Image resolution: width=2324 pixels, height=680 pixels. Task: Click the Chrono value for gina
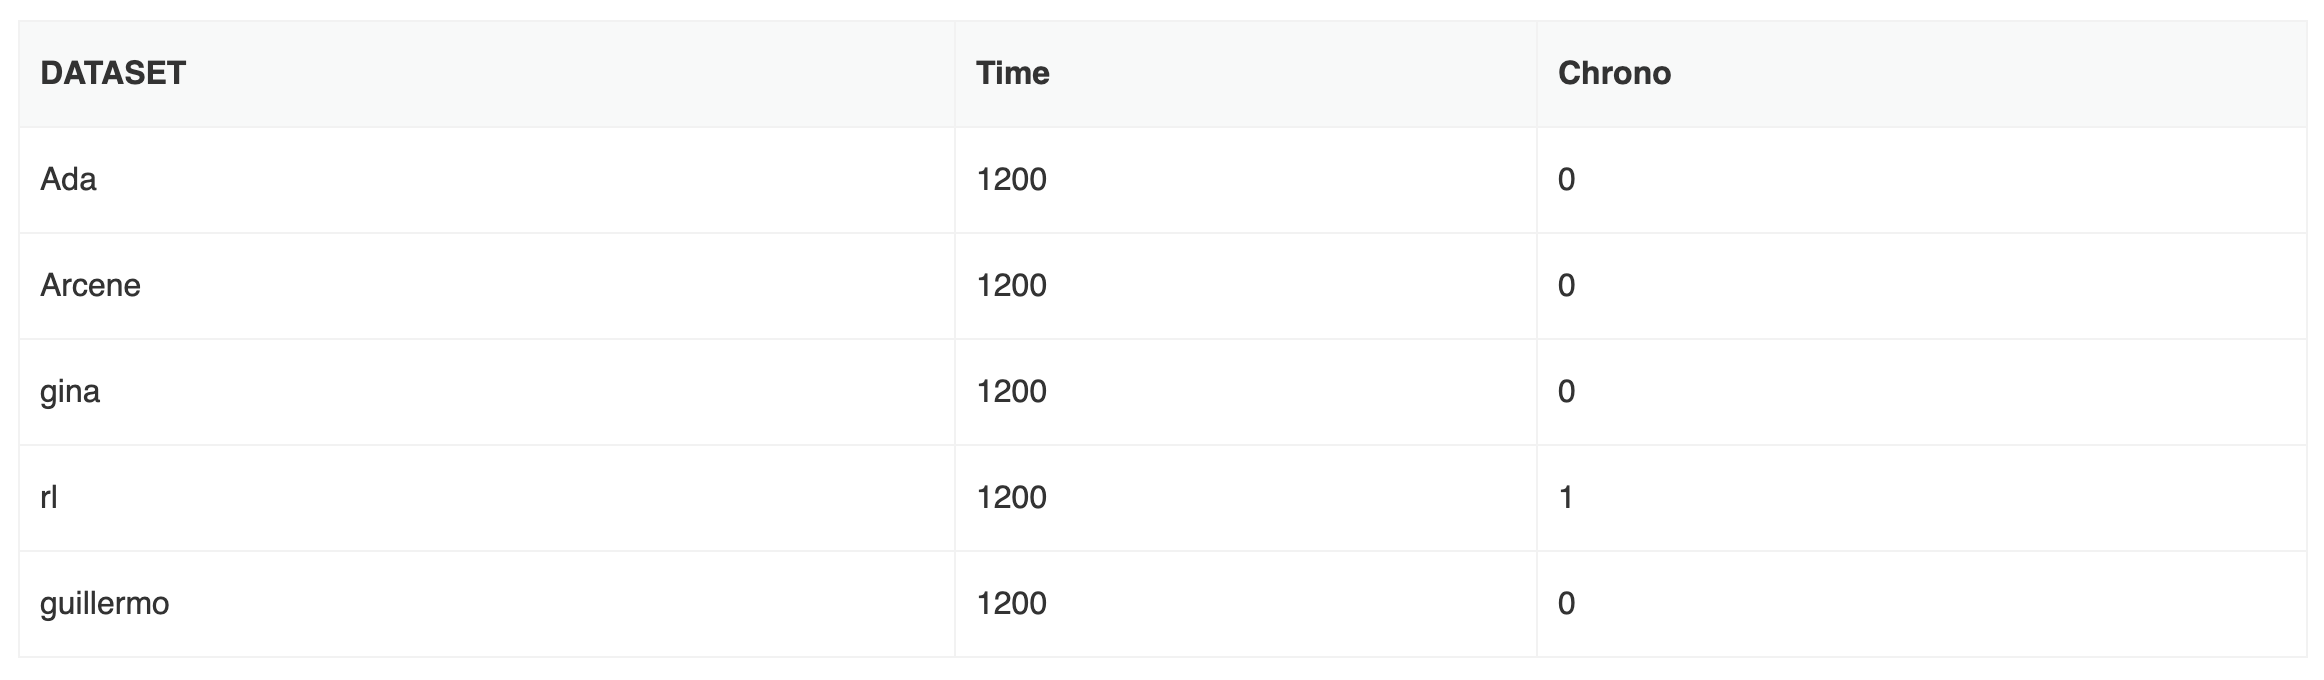[1566, 391]
